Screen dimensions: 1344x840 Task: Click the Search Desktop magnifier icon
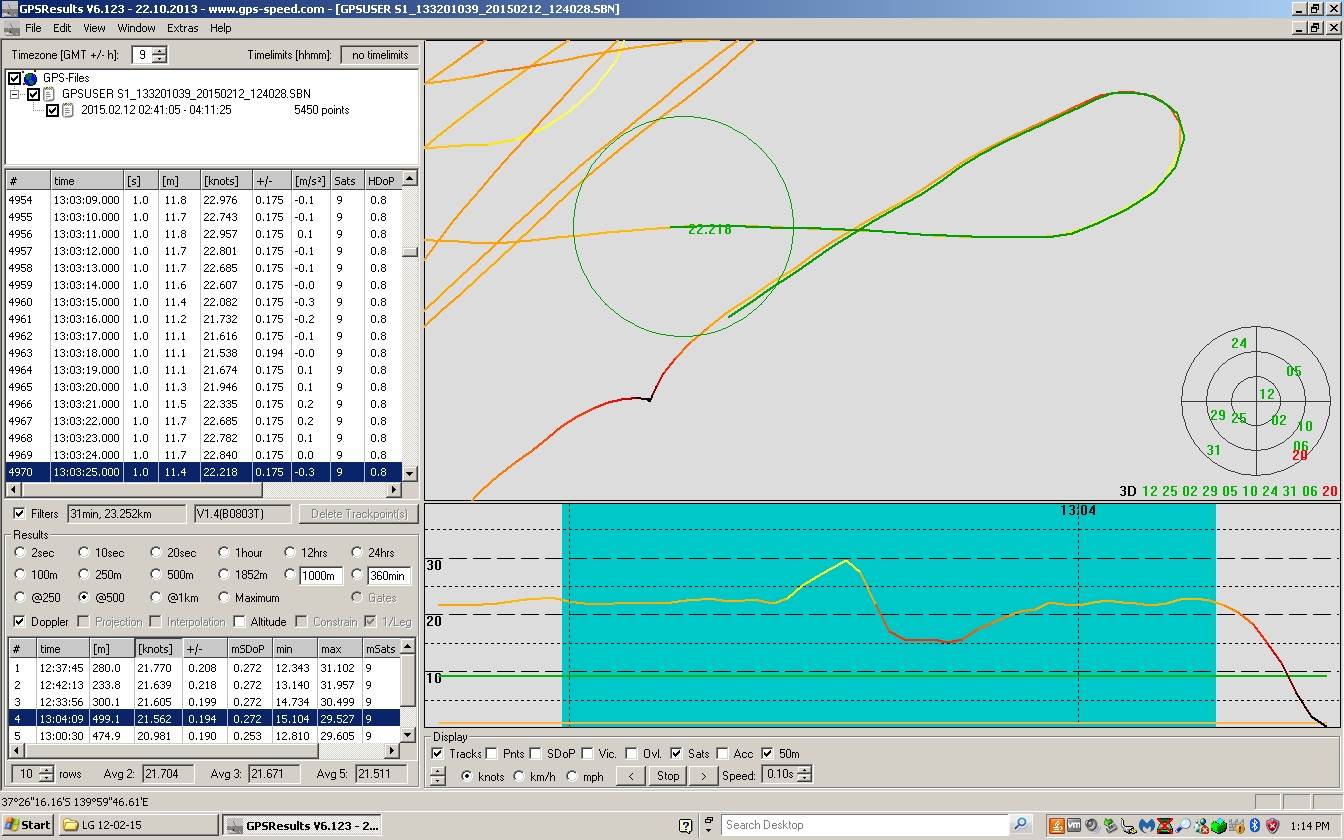(1020, 825)
